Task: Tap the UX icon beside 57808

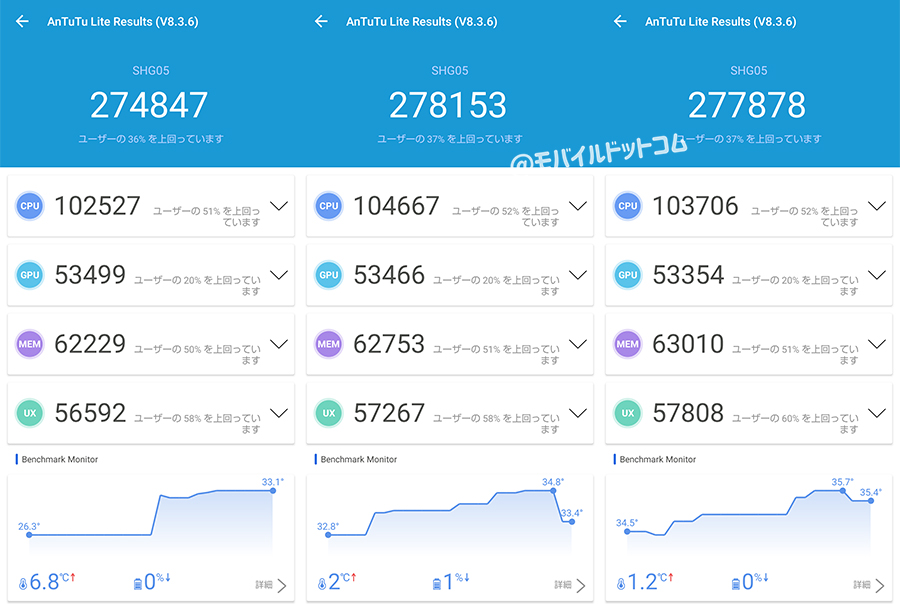Action: click(x=627, y=413)
